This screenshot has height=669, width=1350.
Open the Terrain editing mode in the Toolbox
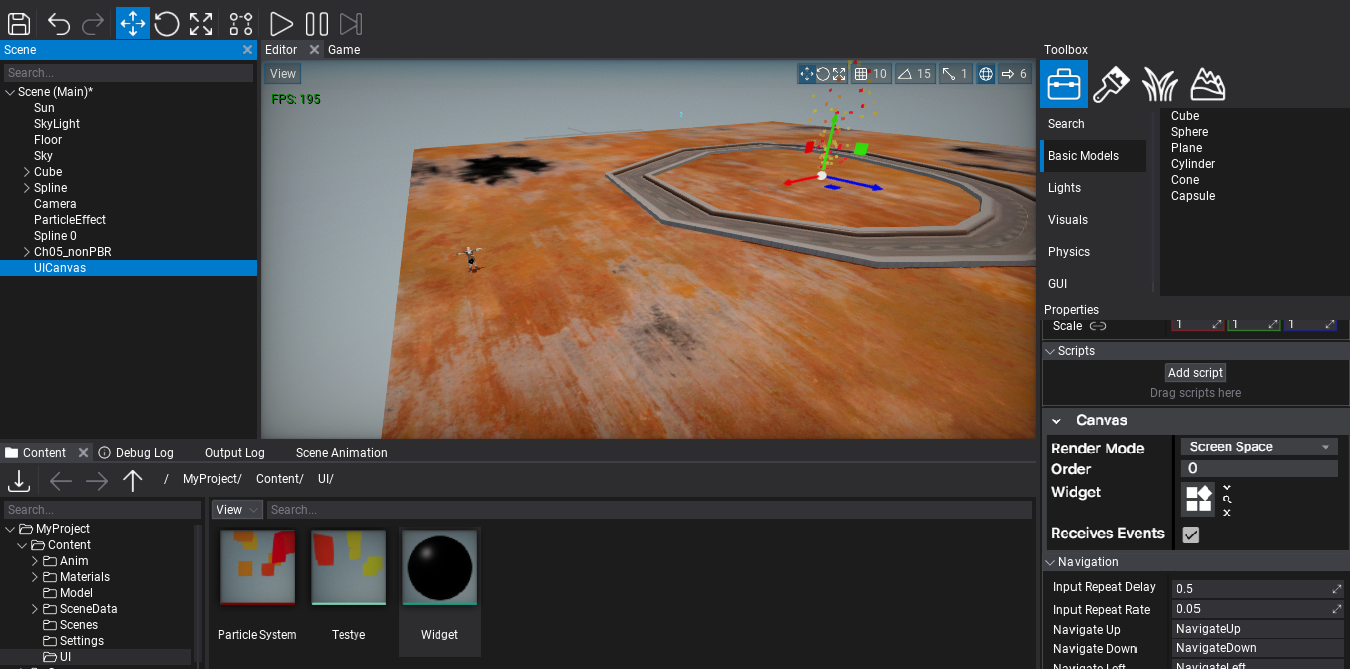[x=1208, y=84]
